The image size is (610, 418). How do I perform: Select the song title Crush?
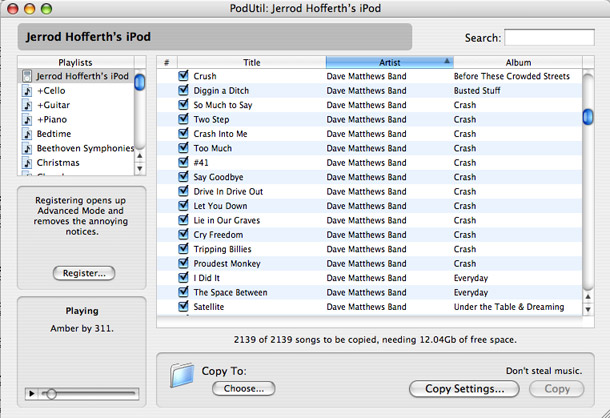(205, 76)
